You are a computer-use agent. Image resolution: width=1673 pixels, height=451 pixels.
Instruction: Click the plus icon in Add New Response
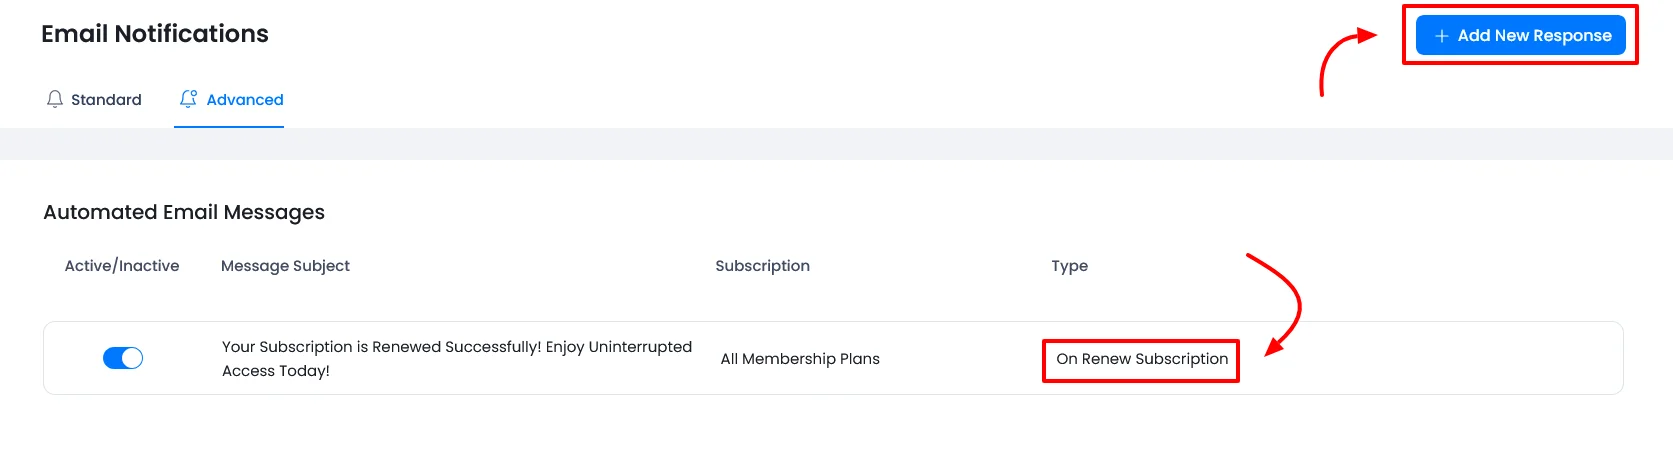point(1441,36)
